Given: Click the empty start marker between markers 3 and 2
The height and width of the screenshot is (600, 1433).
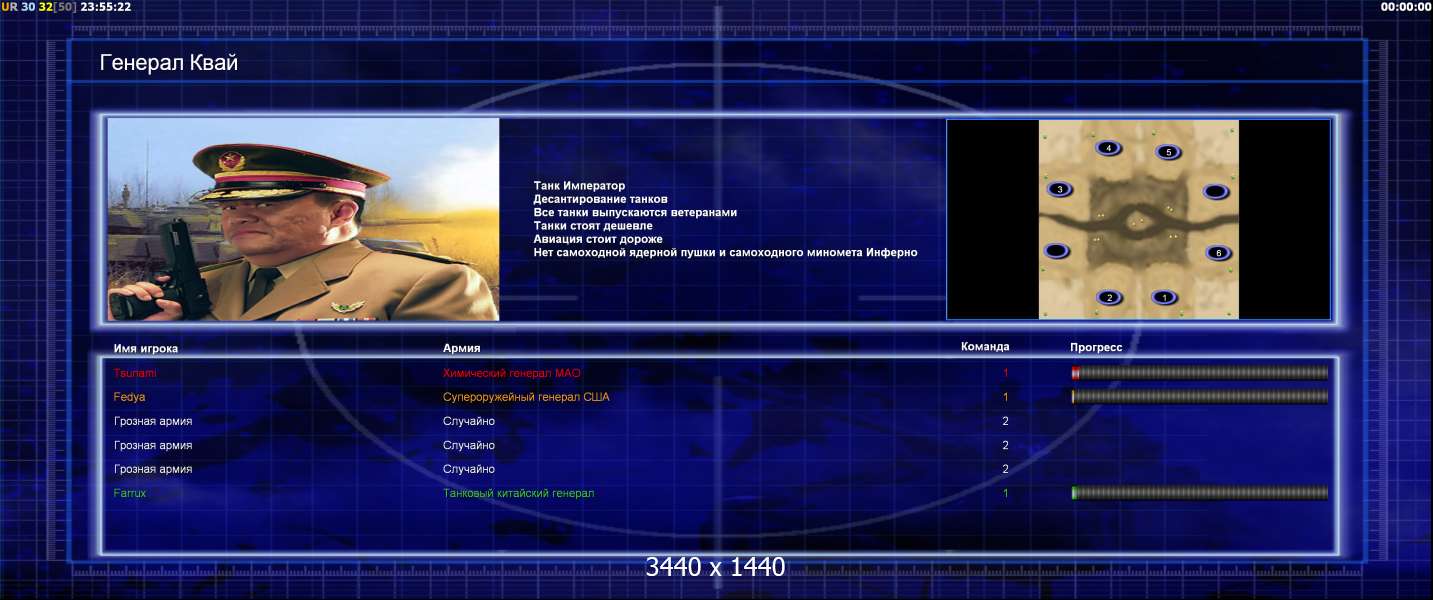Looking at the screenshot, I should 1056,251.
